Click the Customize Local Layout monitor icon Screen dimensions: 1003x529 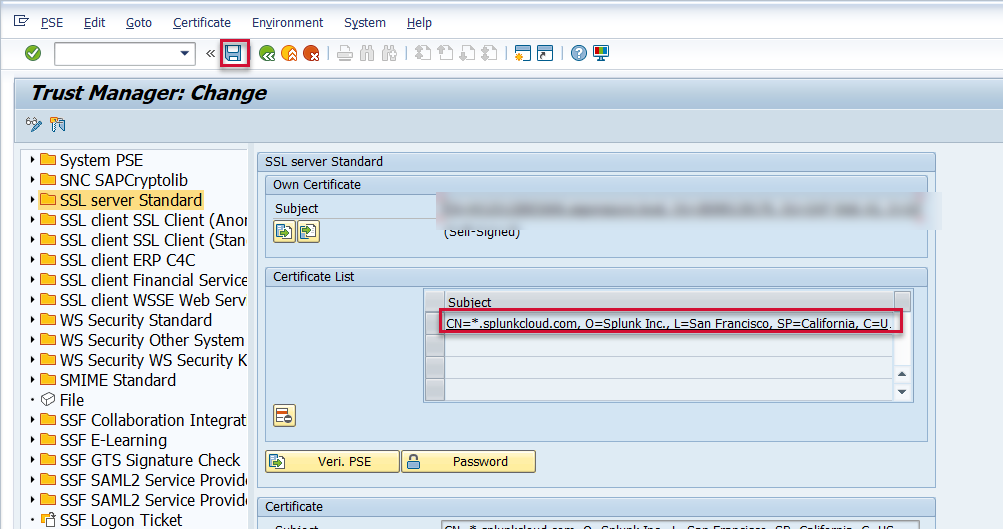pos(600,53)
